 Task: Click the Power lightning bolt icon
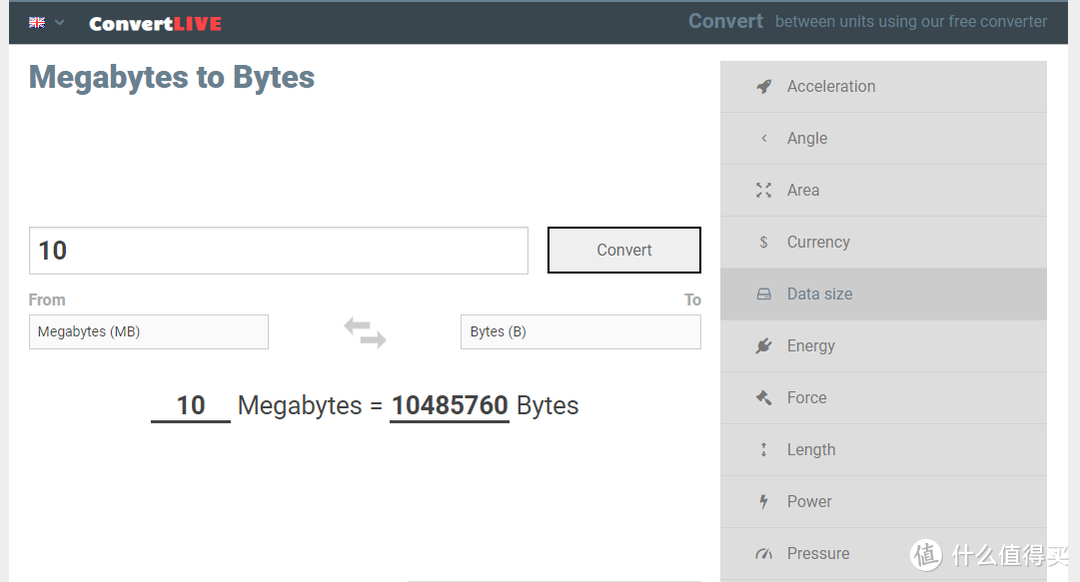[764, 502]
